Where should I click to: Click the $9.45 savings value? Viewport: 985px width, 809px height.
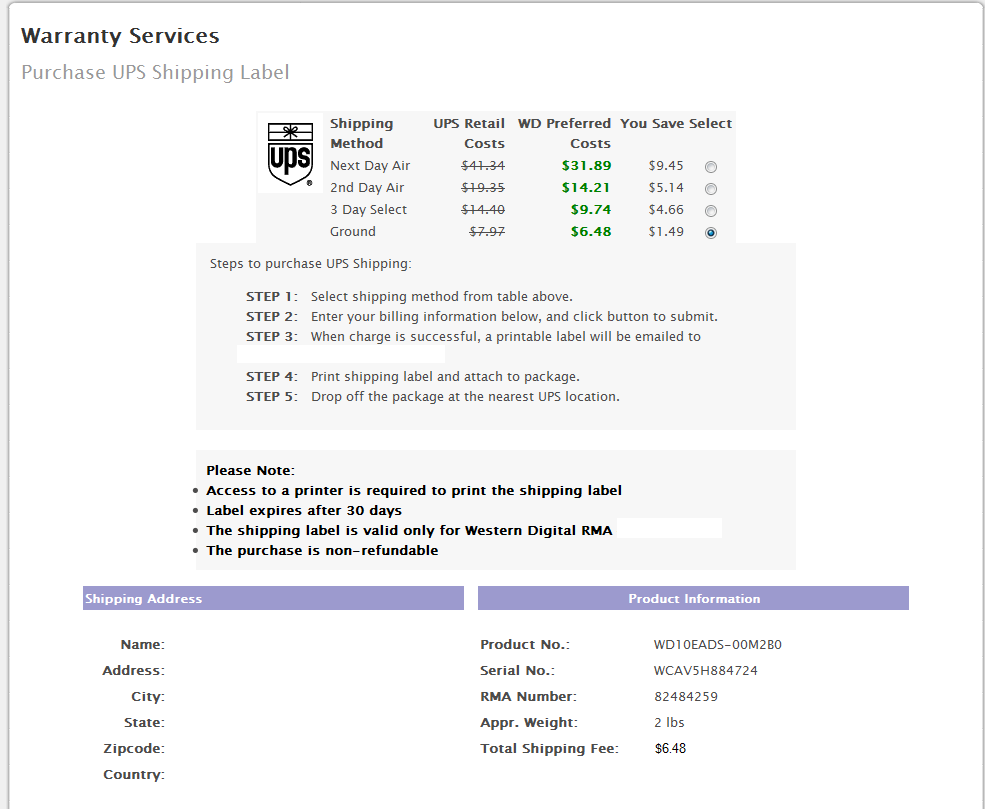click(666, 165)
